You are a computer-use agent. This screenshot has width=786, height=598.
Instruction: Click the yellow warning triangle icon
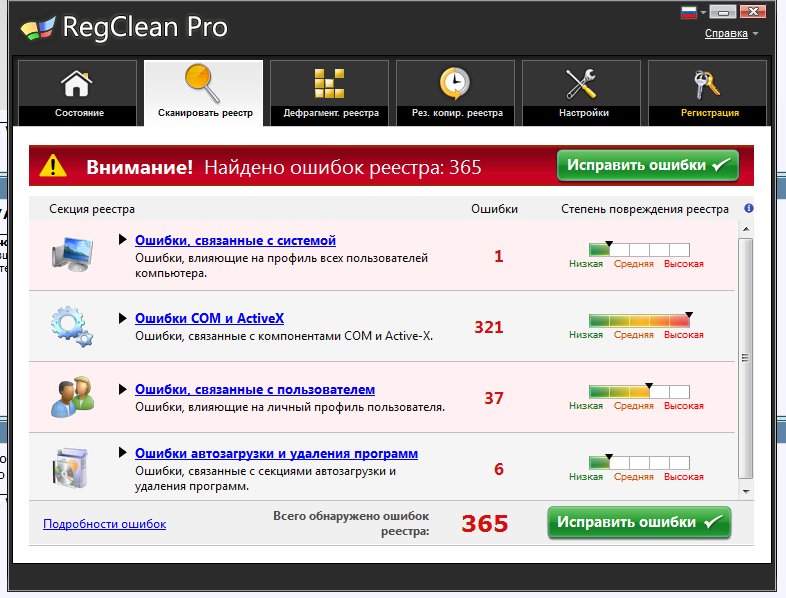53,166
